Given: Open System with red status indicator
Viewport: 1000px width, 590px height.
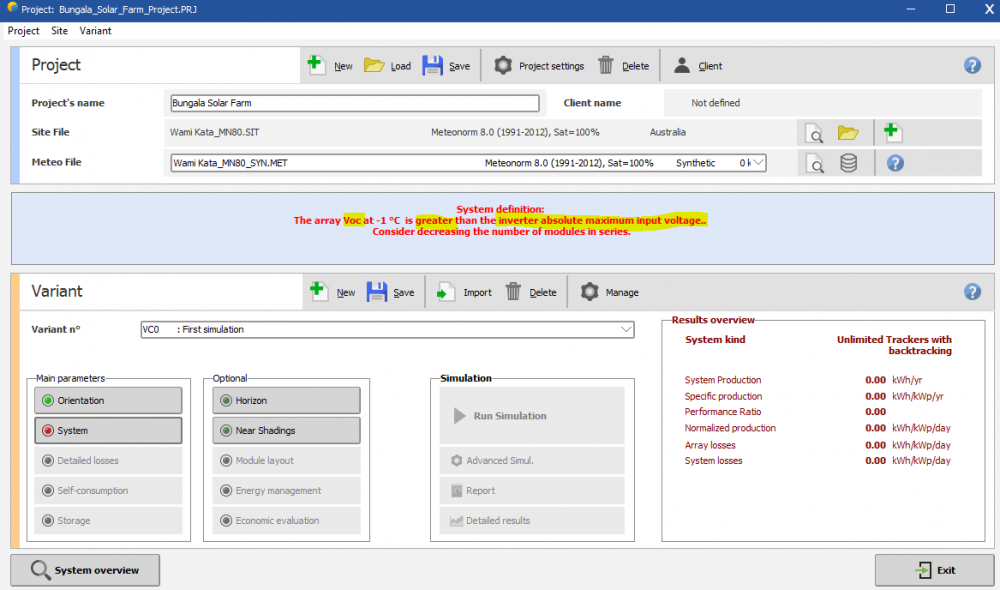Looking at the screenshot, I should (108, 430).
